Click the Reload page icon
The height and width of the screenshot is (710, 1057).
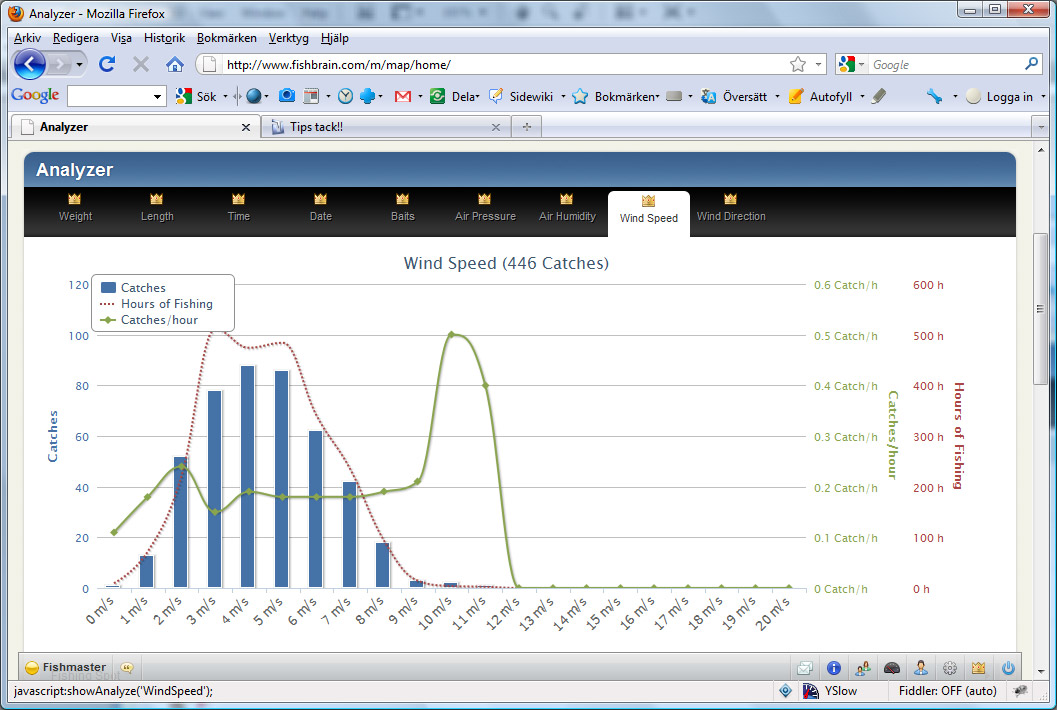point(107,64)
